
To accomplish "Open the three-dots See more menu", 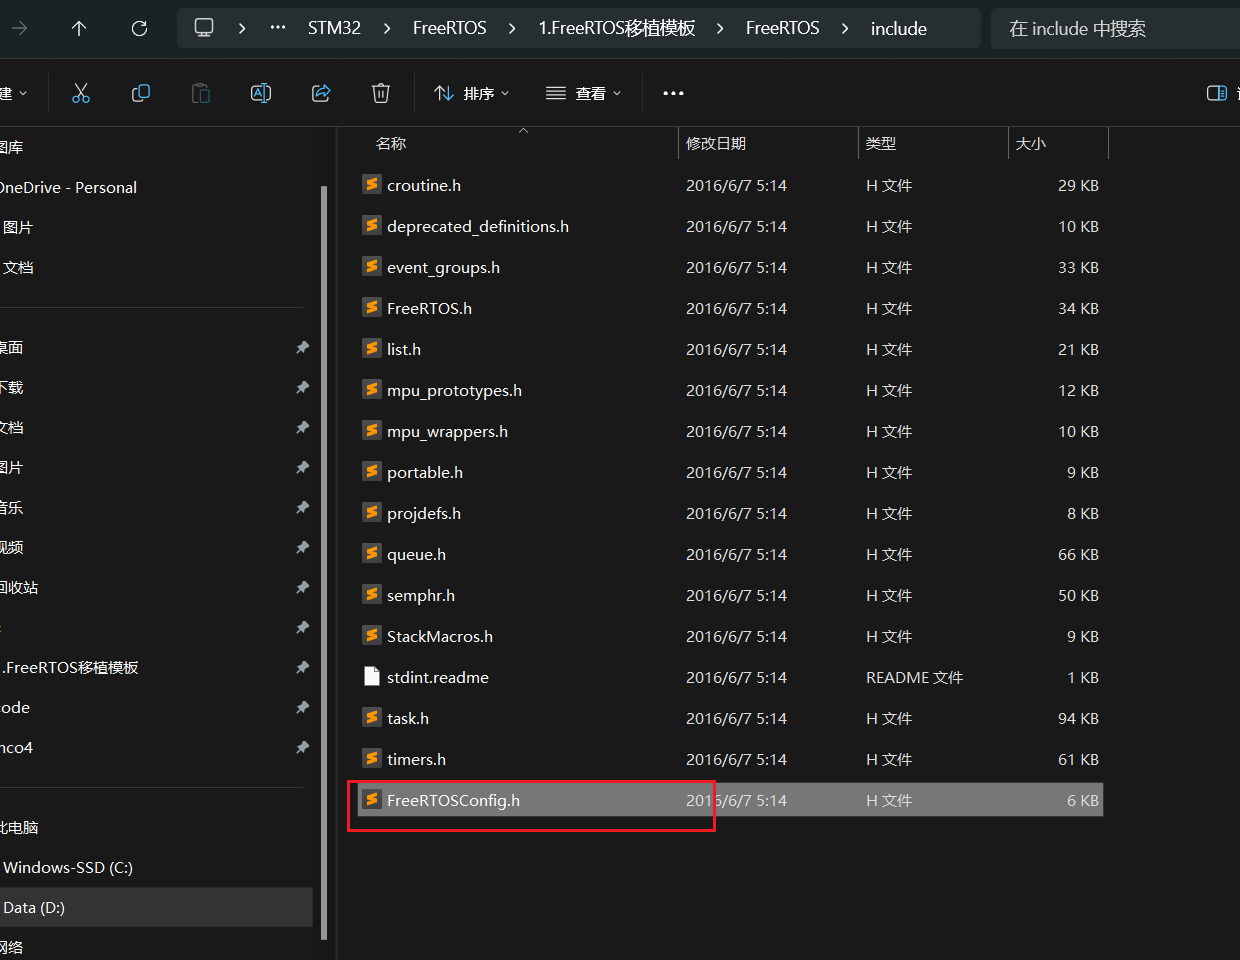I will [673, 93].
